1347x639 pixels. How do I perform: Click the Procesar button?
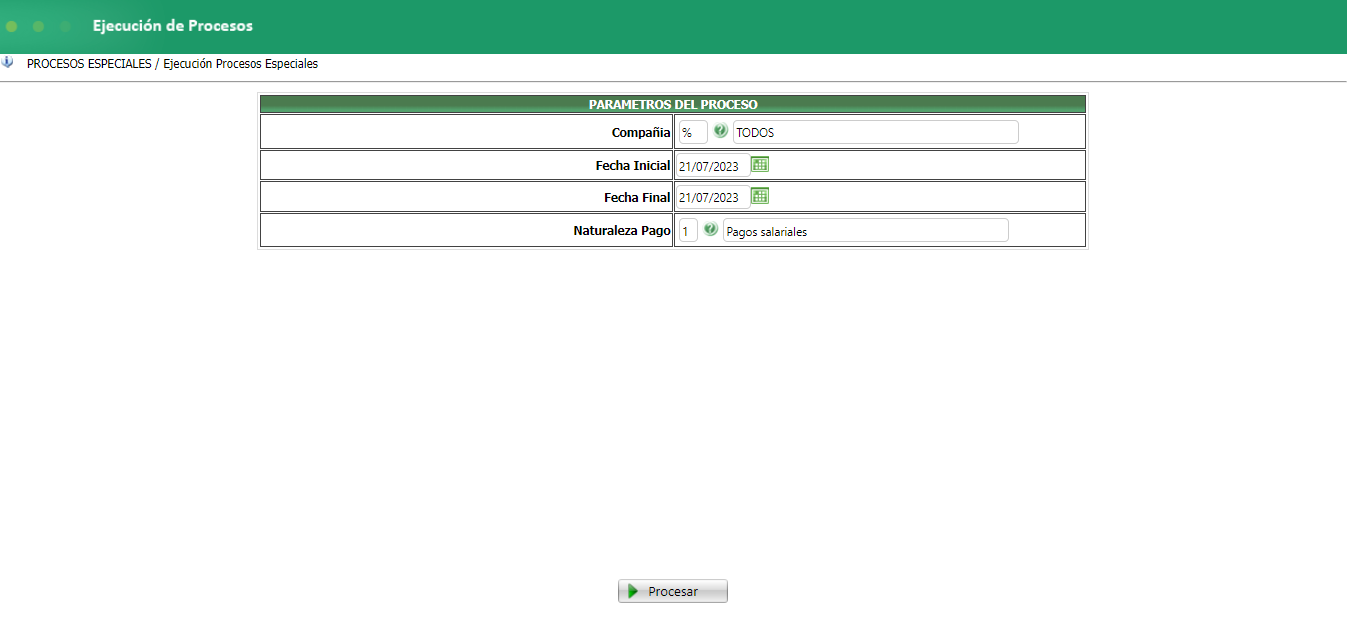click(x=672, y=591)
